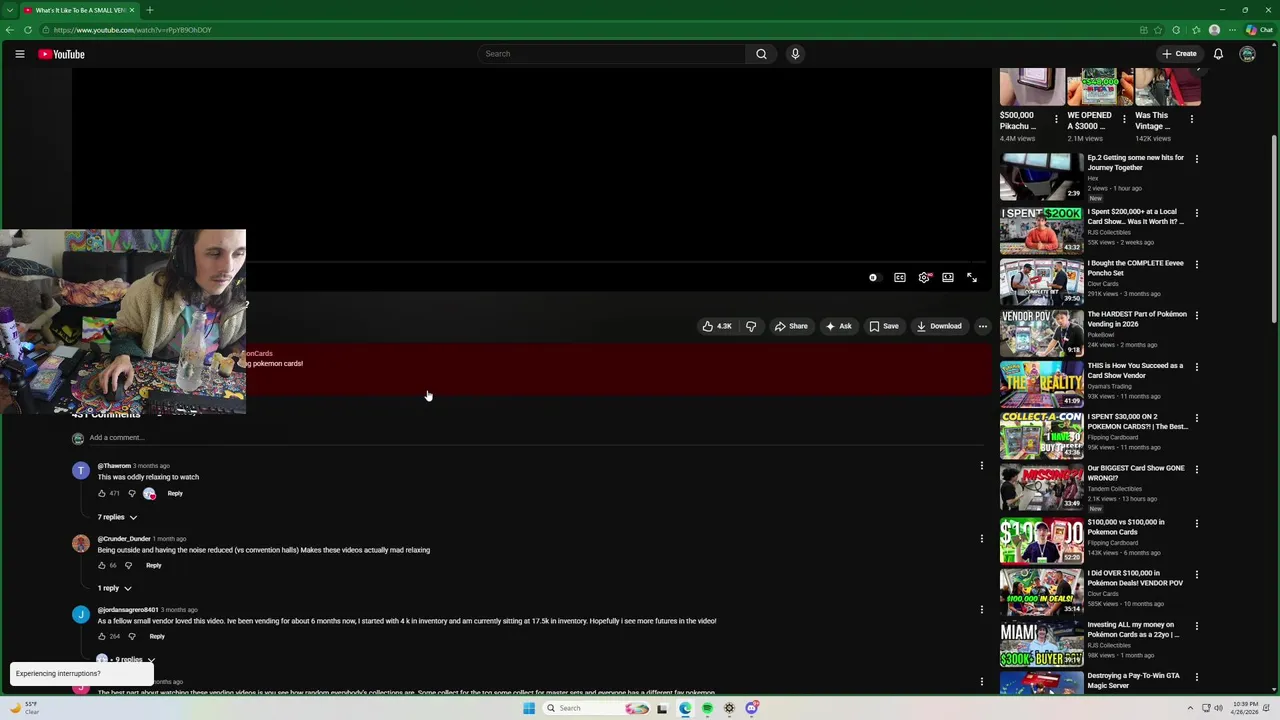Expand 7 replies under @Thawrom comment
Image resolution: width=1280 pixels, height=720 pixels.
point(117,517)
